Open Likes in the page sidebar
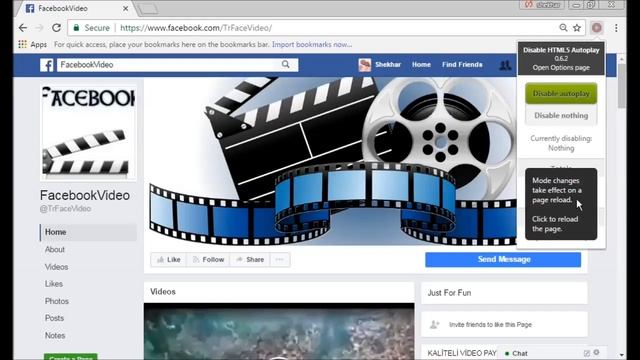The width and height of the screenshot is (640, 360). pos(53,284)
